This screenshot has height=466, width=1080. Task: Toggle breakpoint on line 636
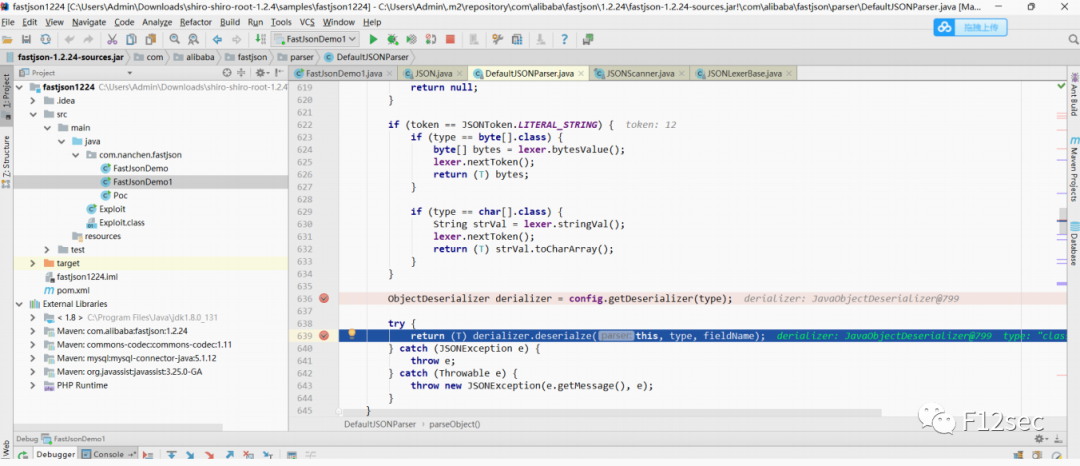tap(324, 298)
